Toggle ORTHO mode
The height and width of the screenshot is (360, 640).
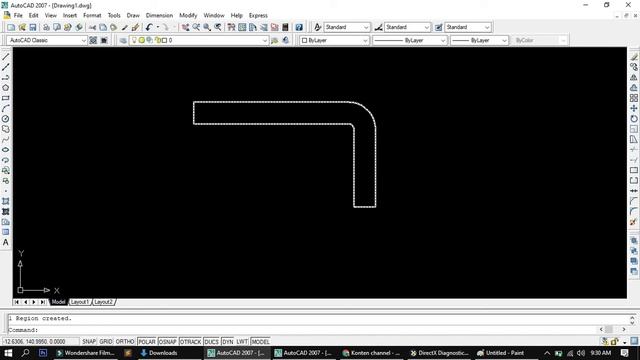tap(124, 342)
